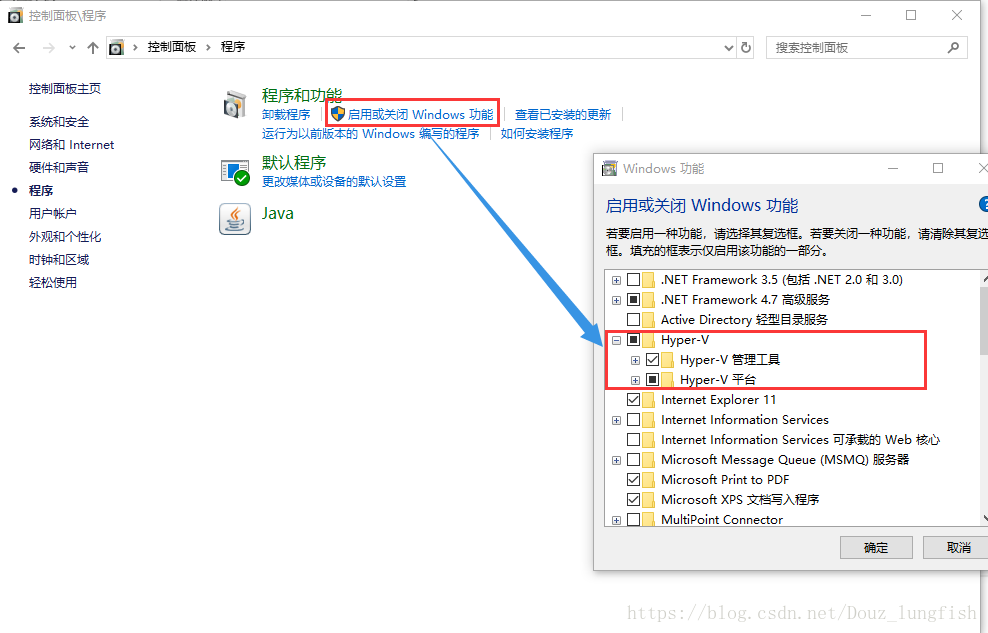The width and height of the screenshot is (988, 633).
Task: Open the 程序和功能 heading link
Action: 302,95
